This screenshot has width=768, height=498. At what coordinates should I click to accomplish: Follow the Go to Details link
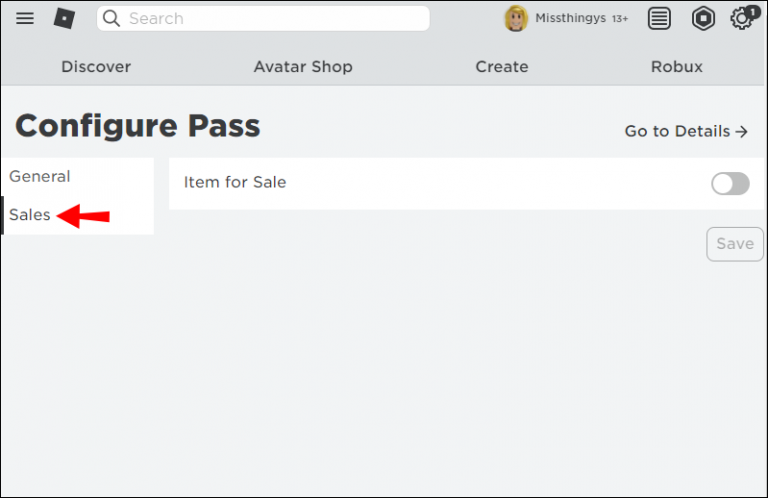[x=686, y=131]
